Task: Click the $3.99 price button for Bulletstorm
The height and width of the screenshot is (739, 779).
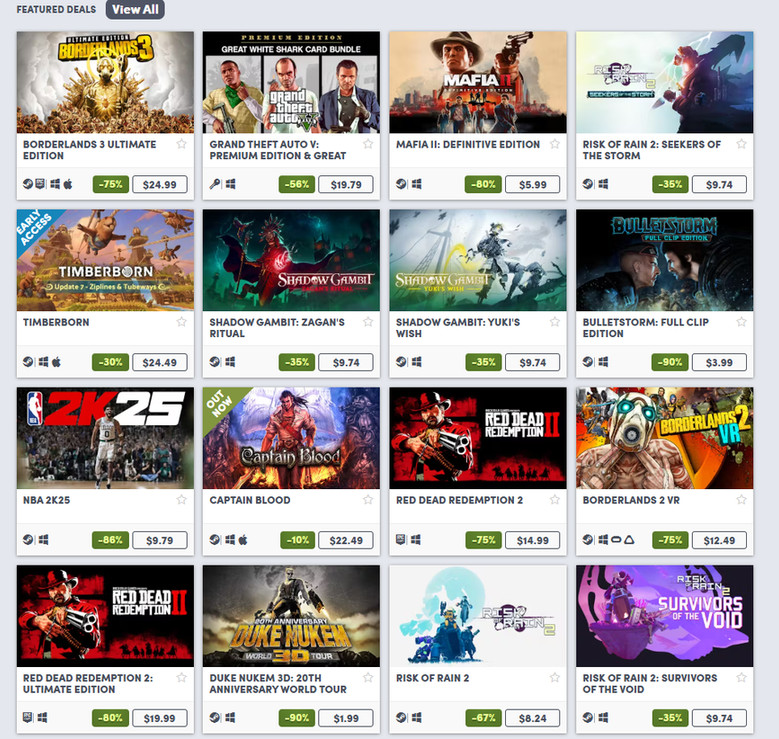Action: [719, 362]
